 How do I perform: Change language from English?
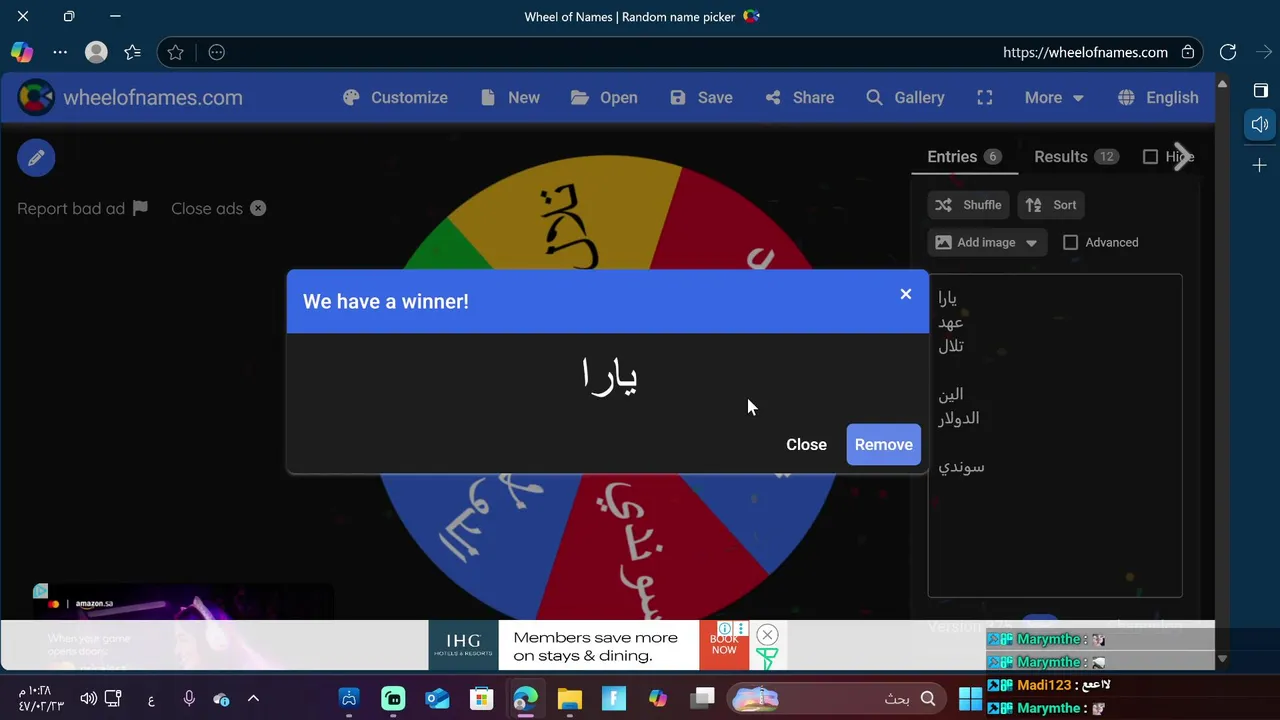tap(1158, 97)
